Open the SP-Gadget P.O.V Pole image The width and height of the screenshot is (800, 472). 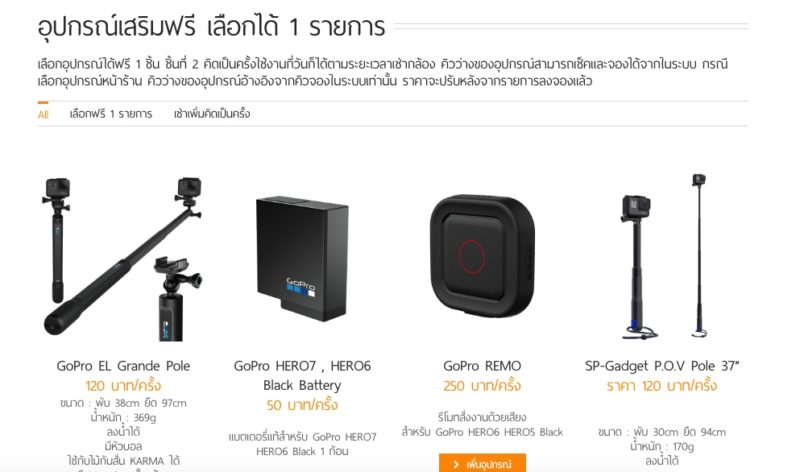pos(663,257)
